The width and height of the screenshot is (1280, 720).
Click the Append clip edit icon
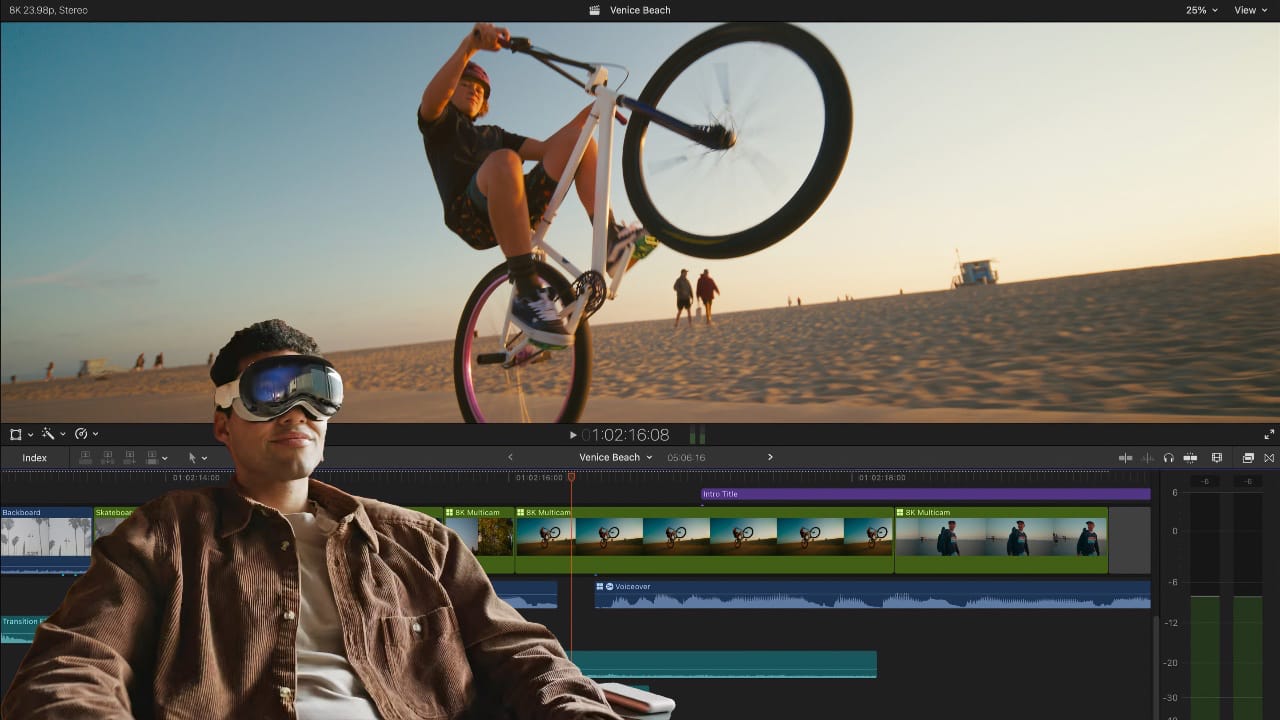pos(129,458)
